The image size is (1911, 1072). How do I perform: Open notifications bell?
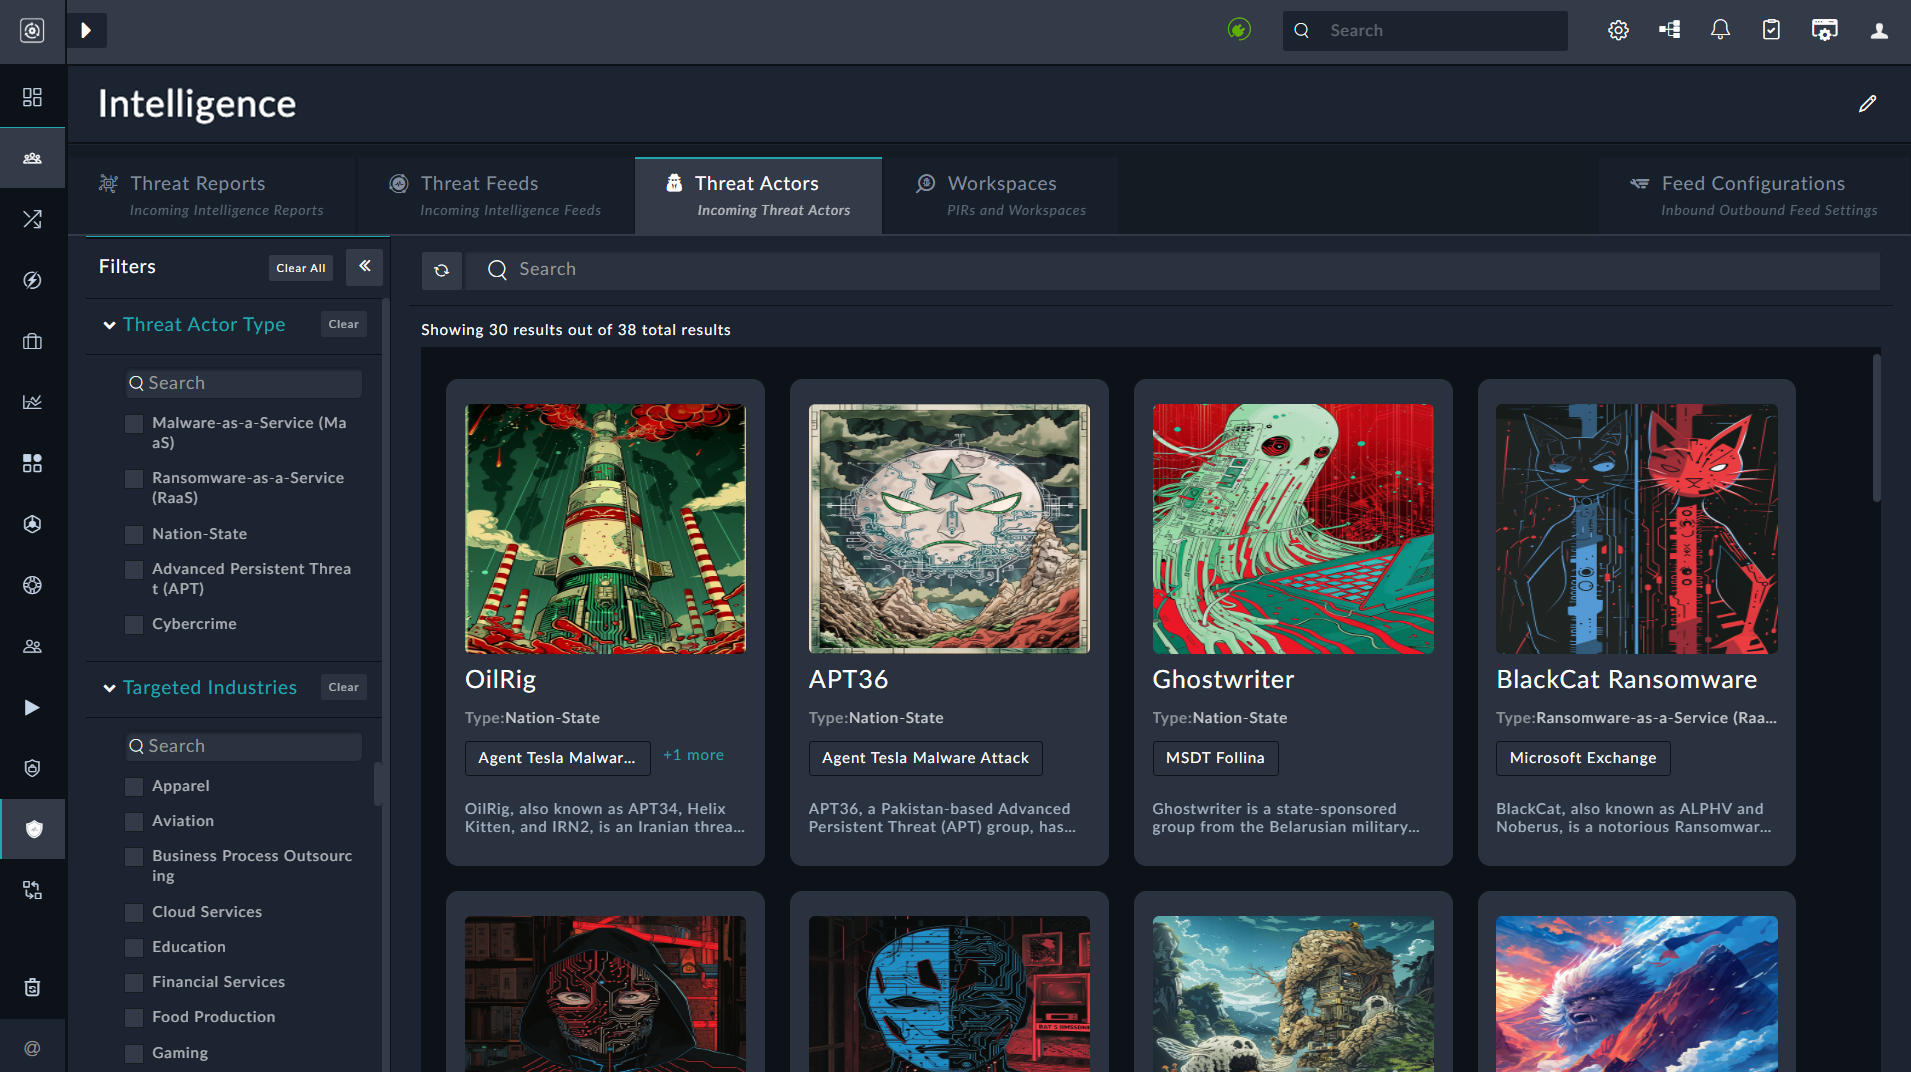pyautogui.click(x=1720, y=30)
